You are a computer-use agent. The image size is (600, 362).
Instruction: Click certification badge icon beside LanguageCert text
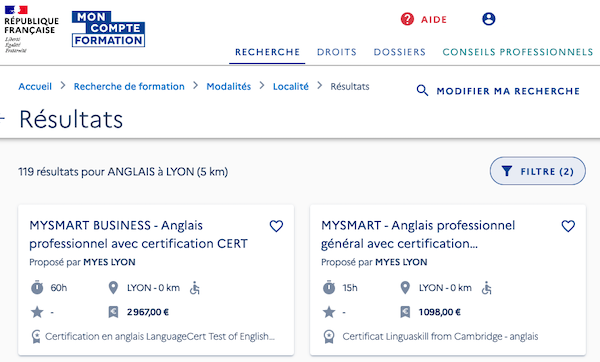[x=36, y=337]
